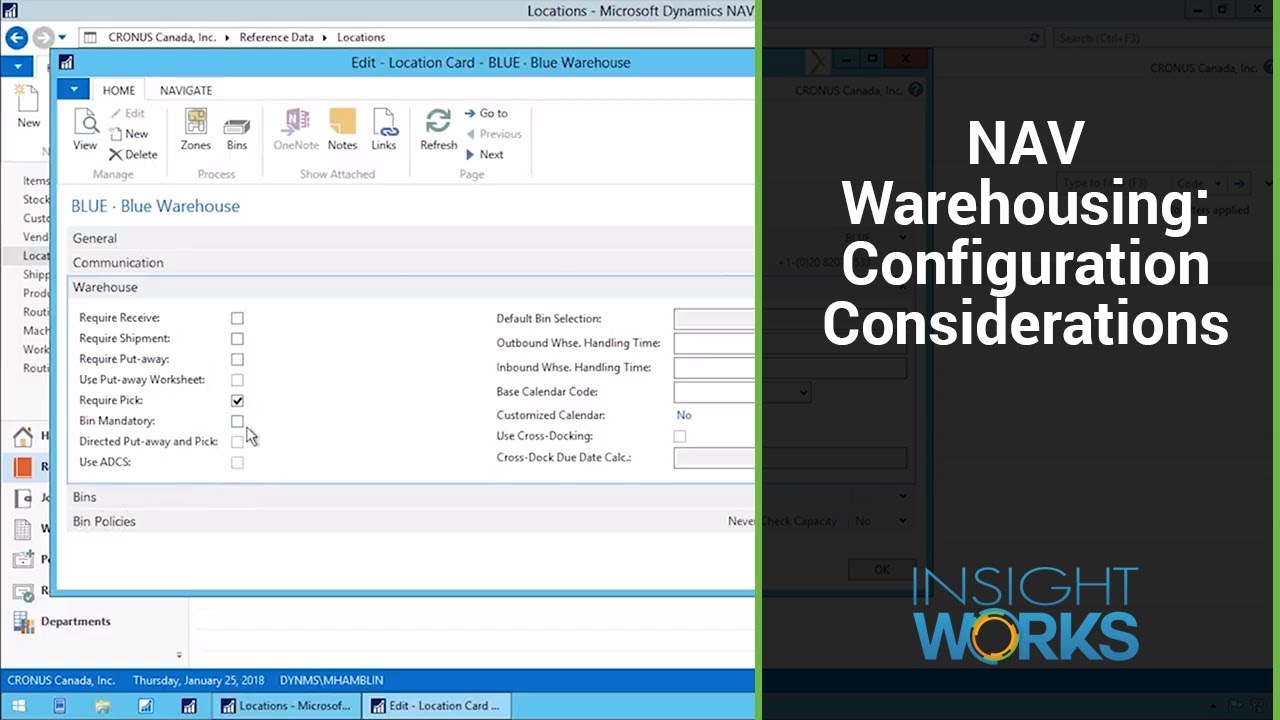Click the grey Forward navigation arrow
Viewport: 1280px width, 720px height.
[x=42, y=38]
